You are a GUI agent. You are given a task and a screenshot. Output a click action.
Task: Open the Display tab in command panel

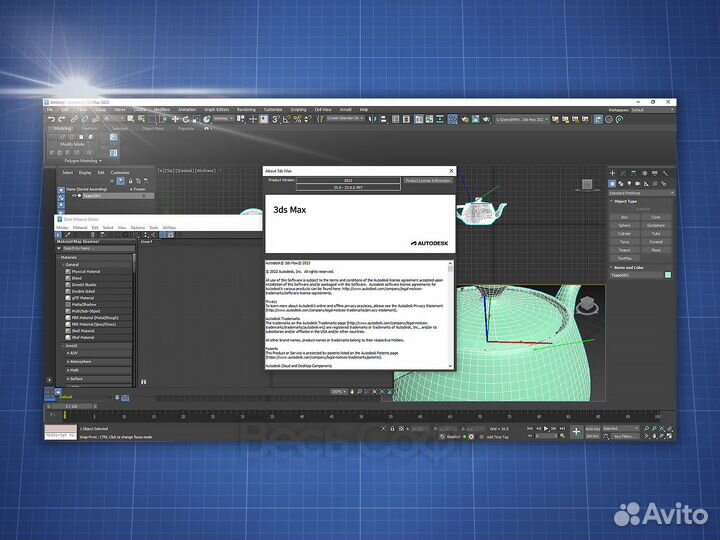655,173
